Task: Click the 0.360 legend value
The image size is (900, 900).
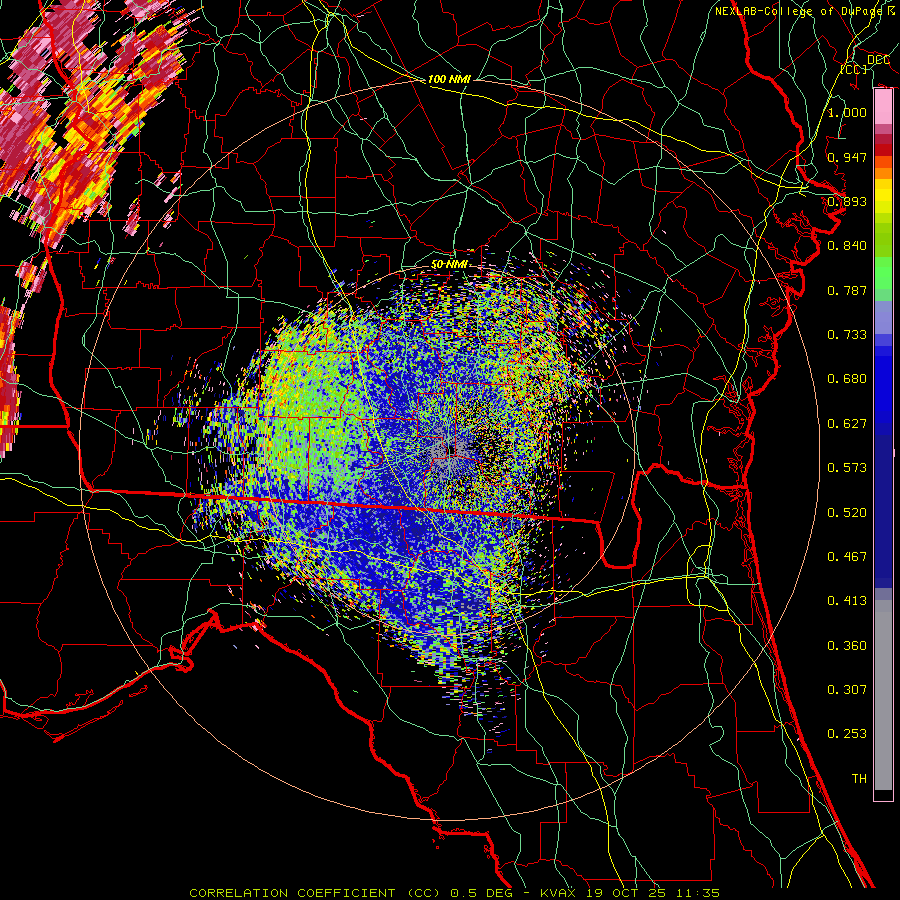Action: (847, 646)
